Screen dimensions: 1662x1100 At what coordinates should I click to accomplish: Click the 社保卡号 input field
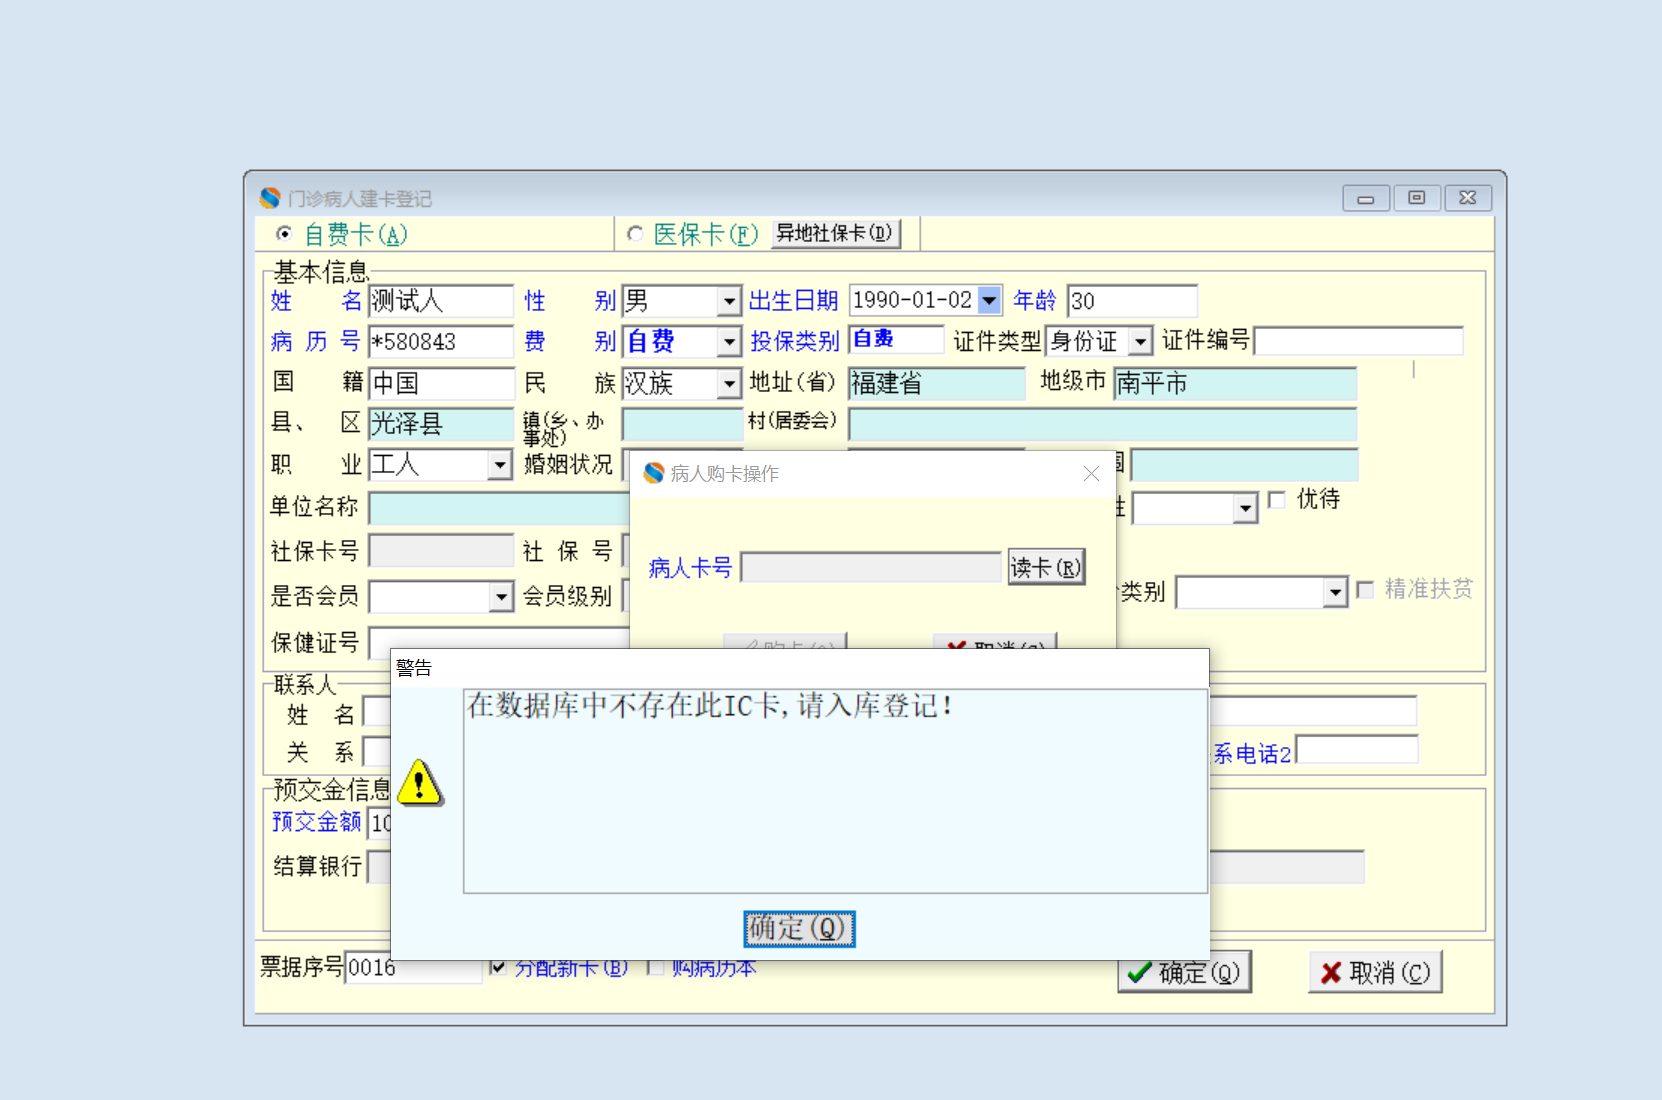441,550
